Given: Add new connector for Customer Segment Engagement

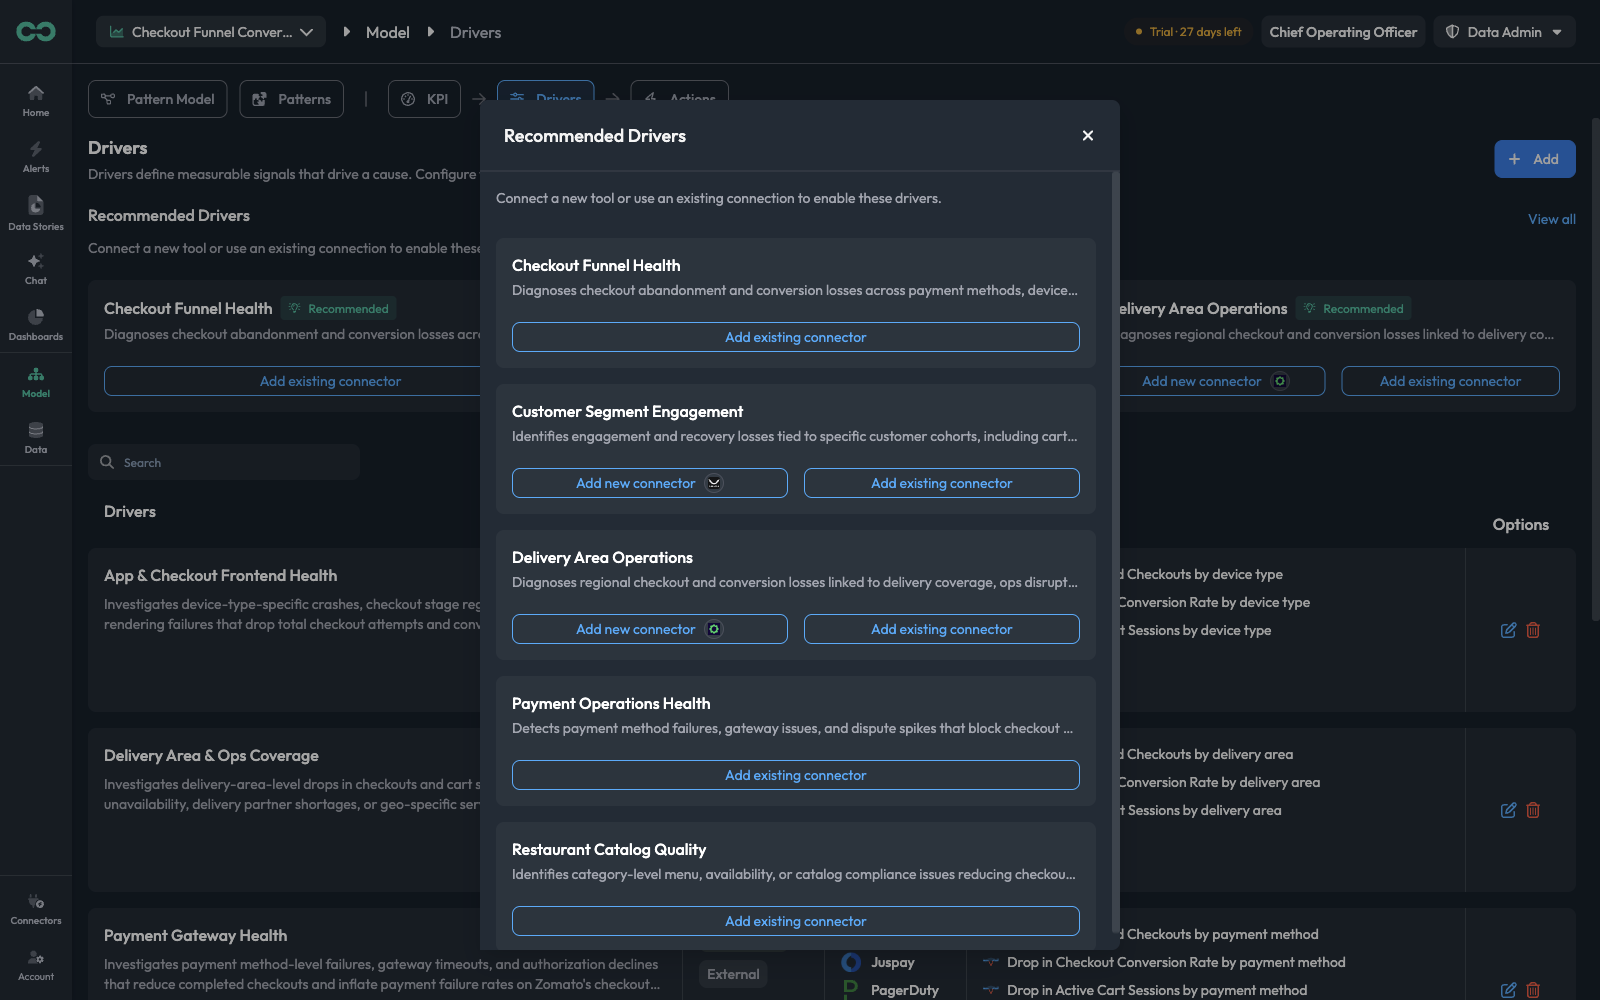Looking at the screenshot, I should point(650,483).
